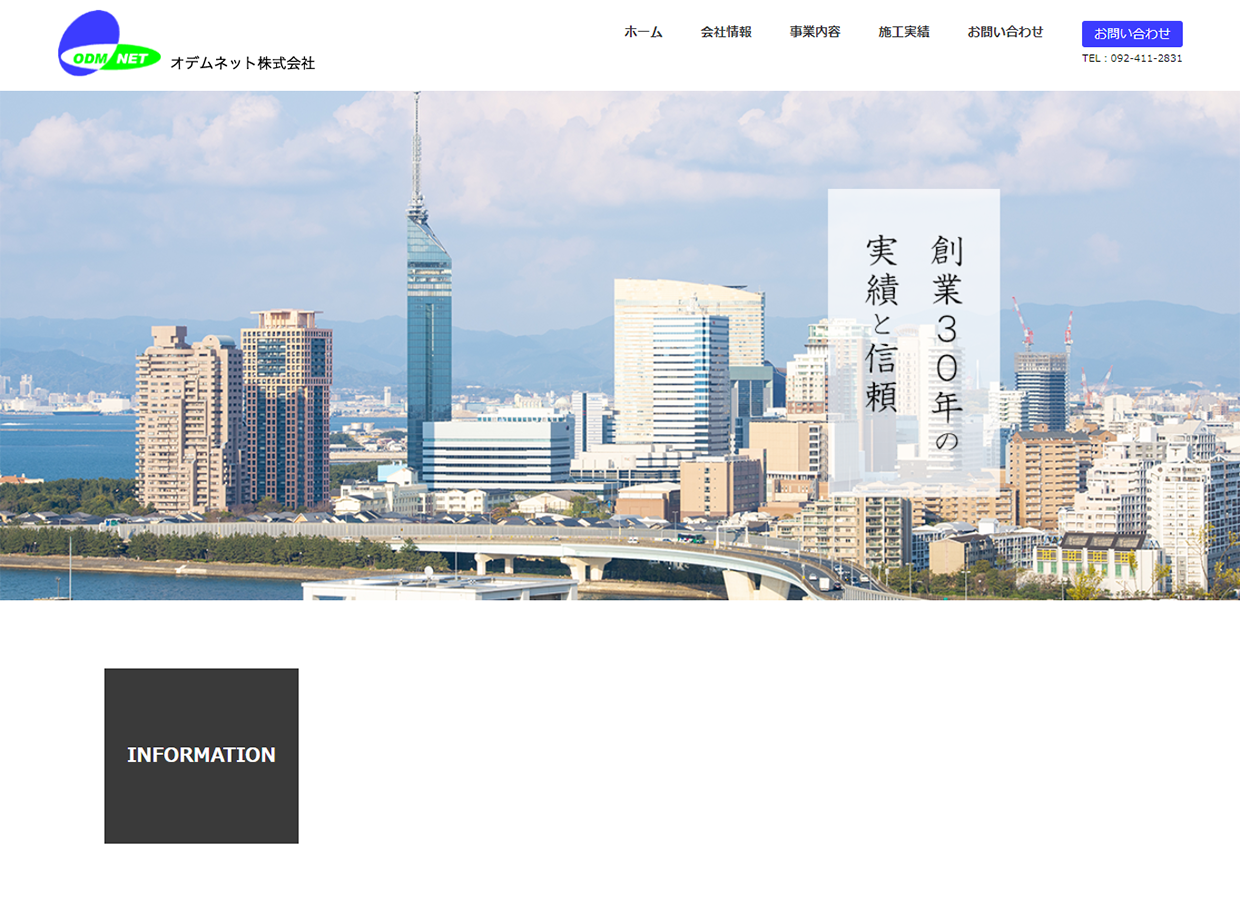The height and width of the screenshot is (900, 1240).
Task: Go to the ホーム menu item
Action: (x=643, y=32)
